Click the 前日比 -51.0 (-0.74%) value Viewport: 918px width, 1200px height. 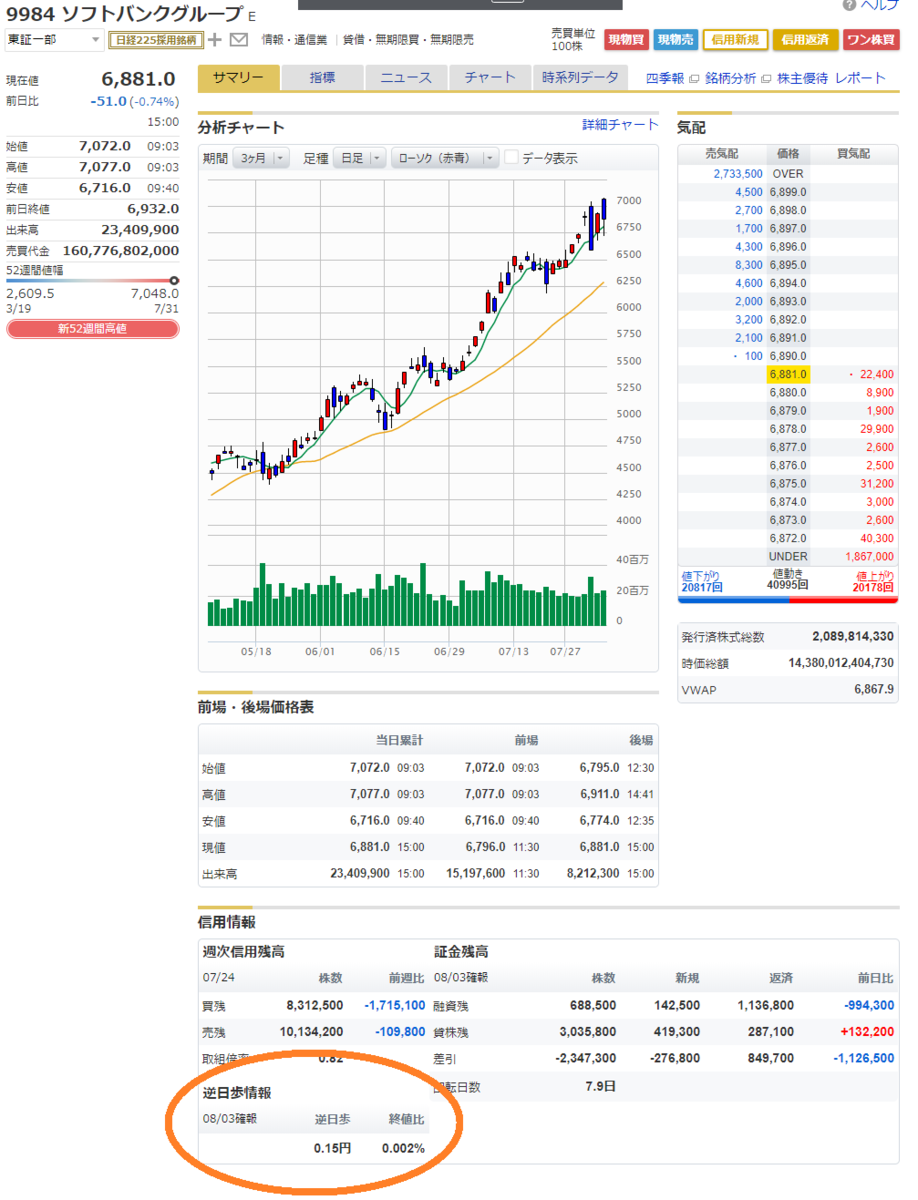click(135, 101)
